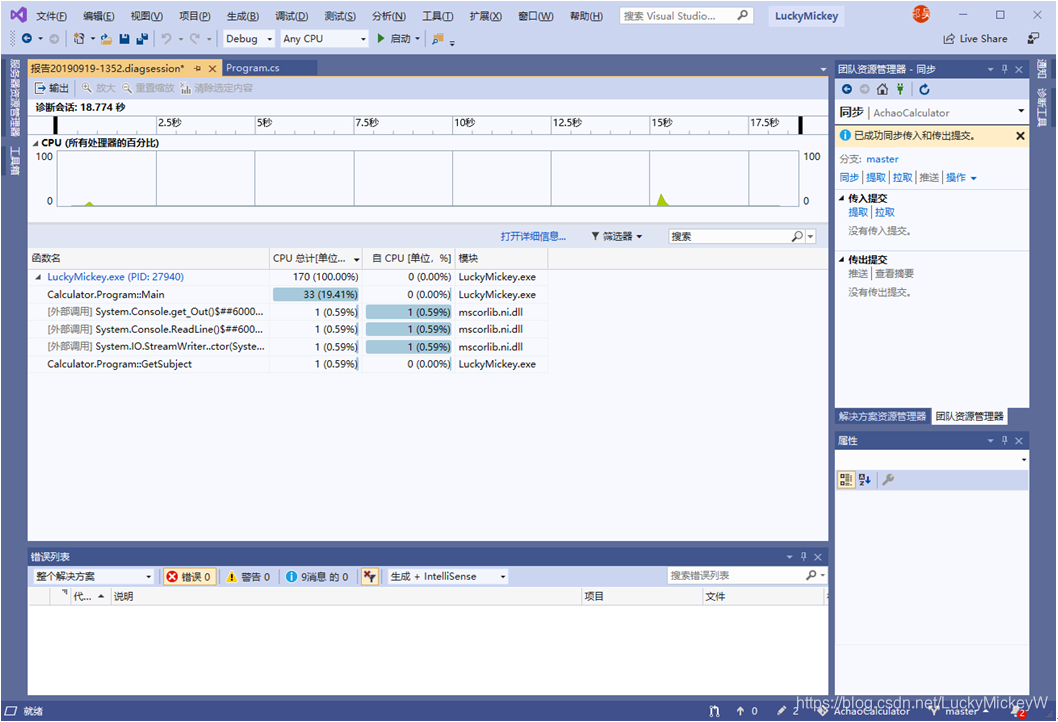Collapse the outgoing commits (传出提交) section
Viewport: 1058px width, 722px height.
(x=841, y=259)
